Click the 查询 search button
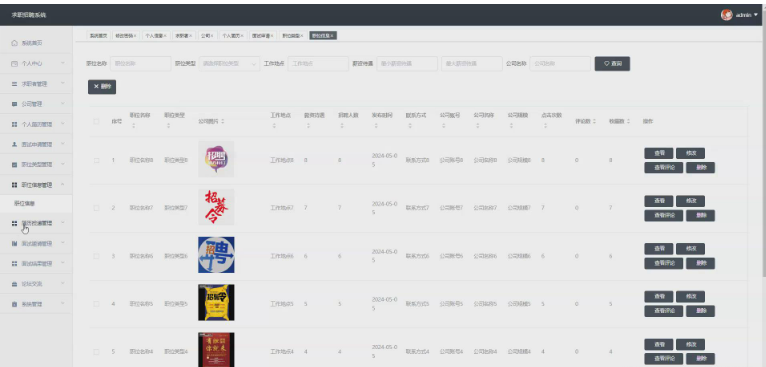 [x=612, y=64]
